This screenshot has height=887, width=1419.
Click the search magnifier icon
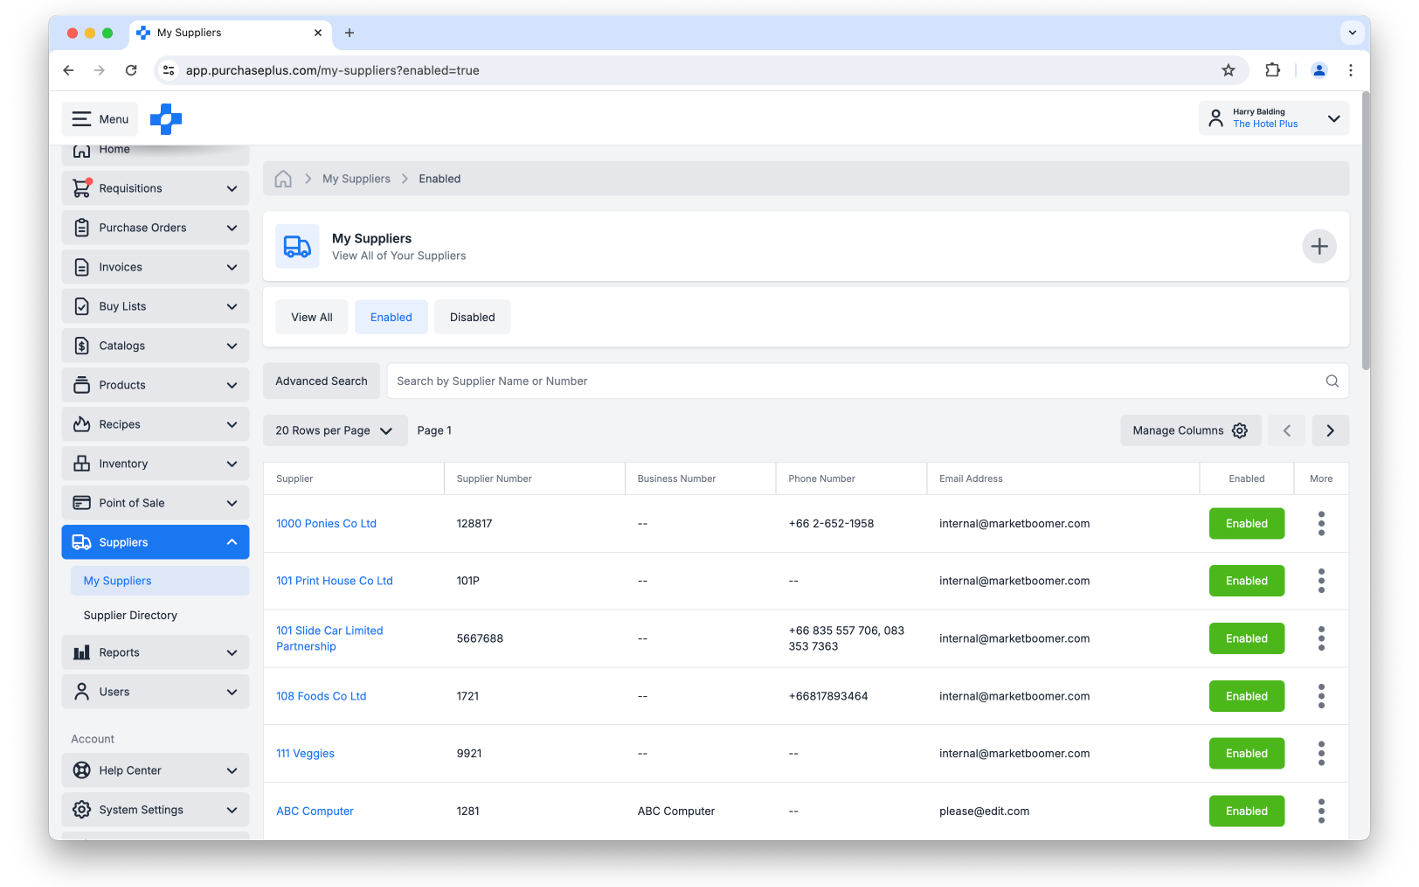pos(1331,381)
